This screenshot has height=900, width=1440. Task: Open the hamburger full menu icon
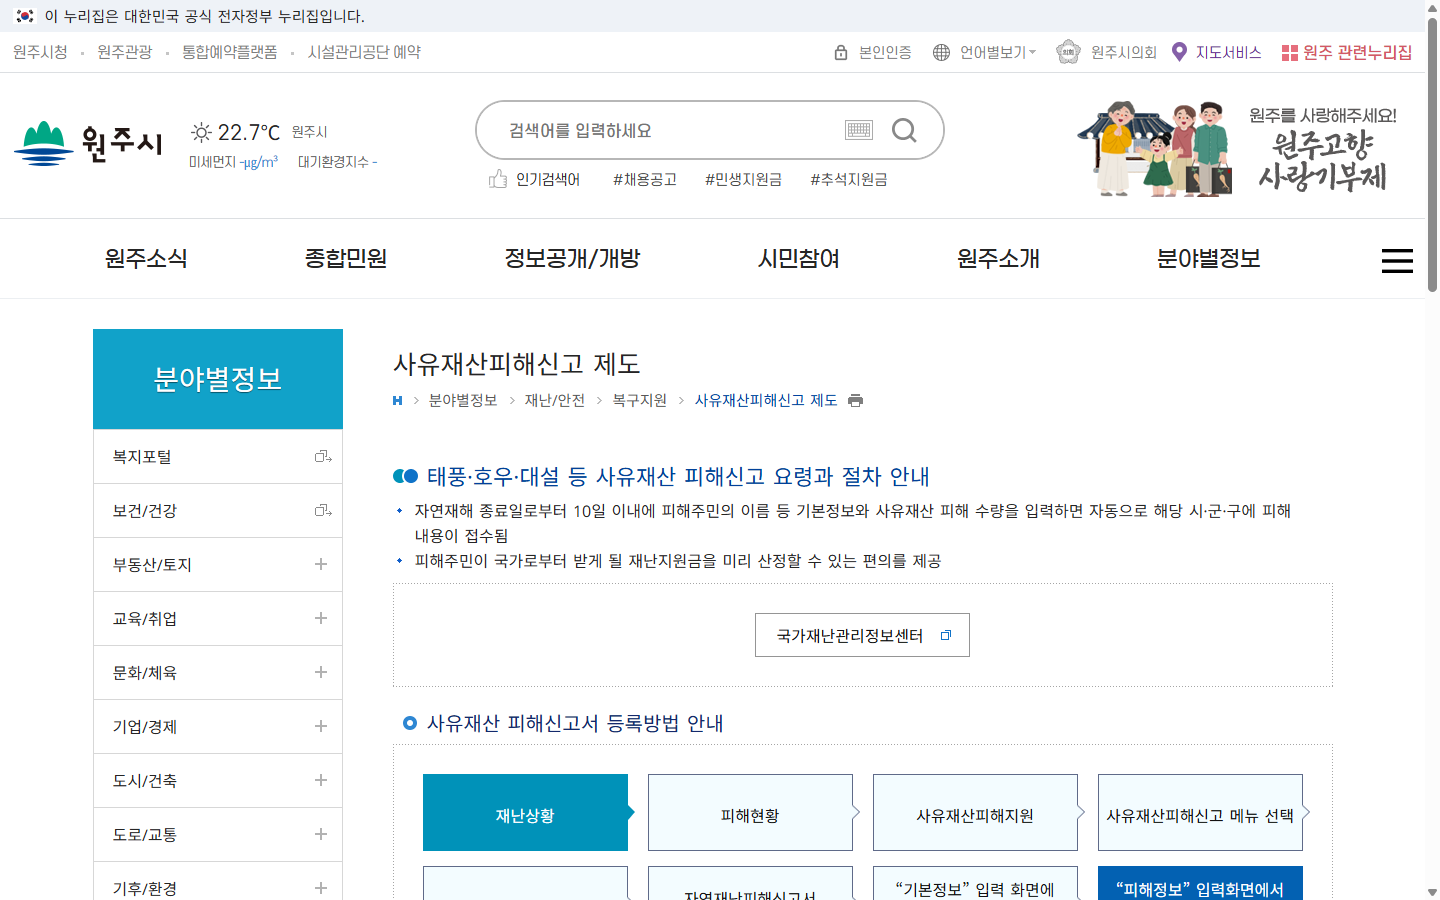click(1397, 260)
